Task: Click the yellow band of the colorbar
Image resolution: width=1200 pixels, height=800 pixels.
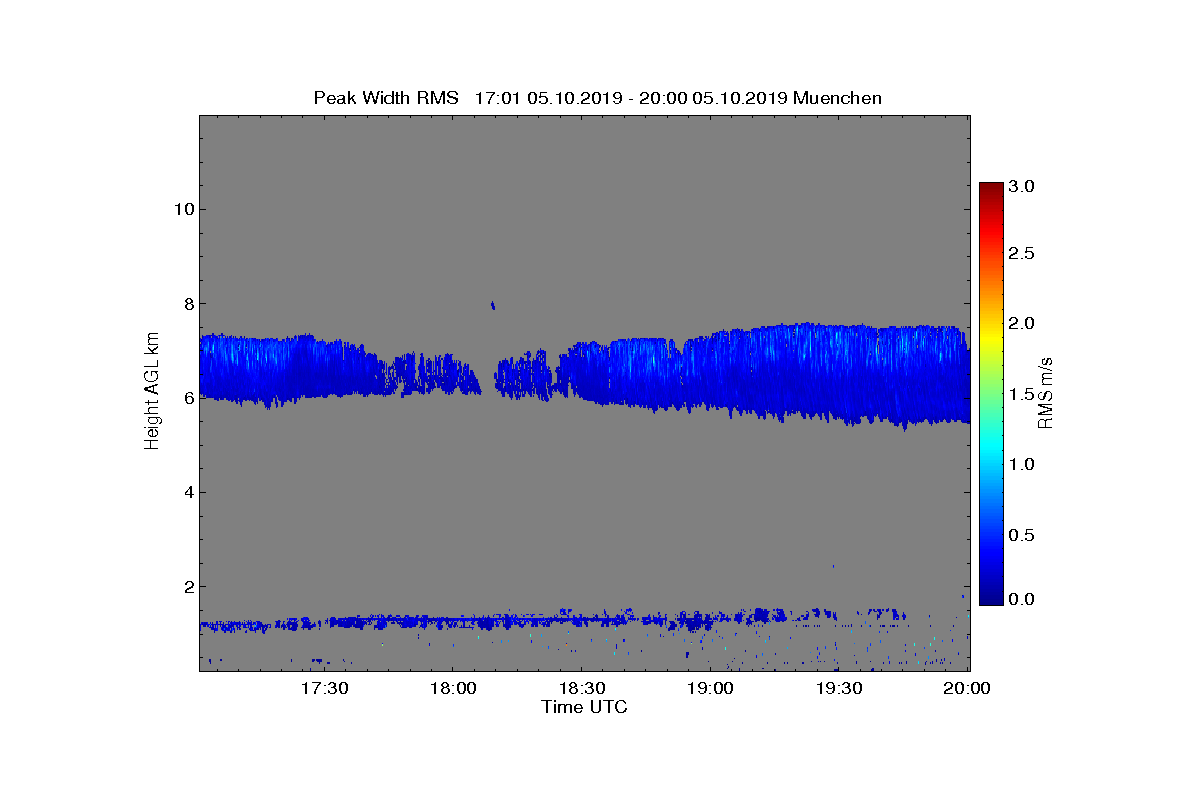Action: pos(991,338)
